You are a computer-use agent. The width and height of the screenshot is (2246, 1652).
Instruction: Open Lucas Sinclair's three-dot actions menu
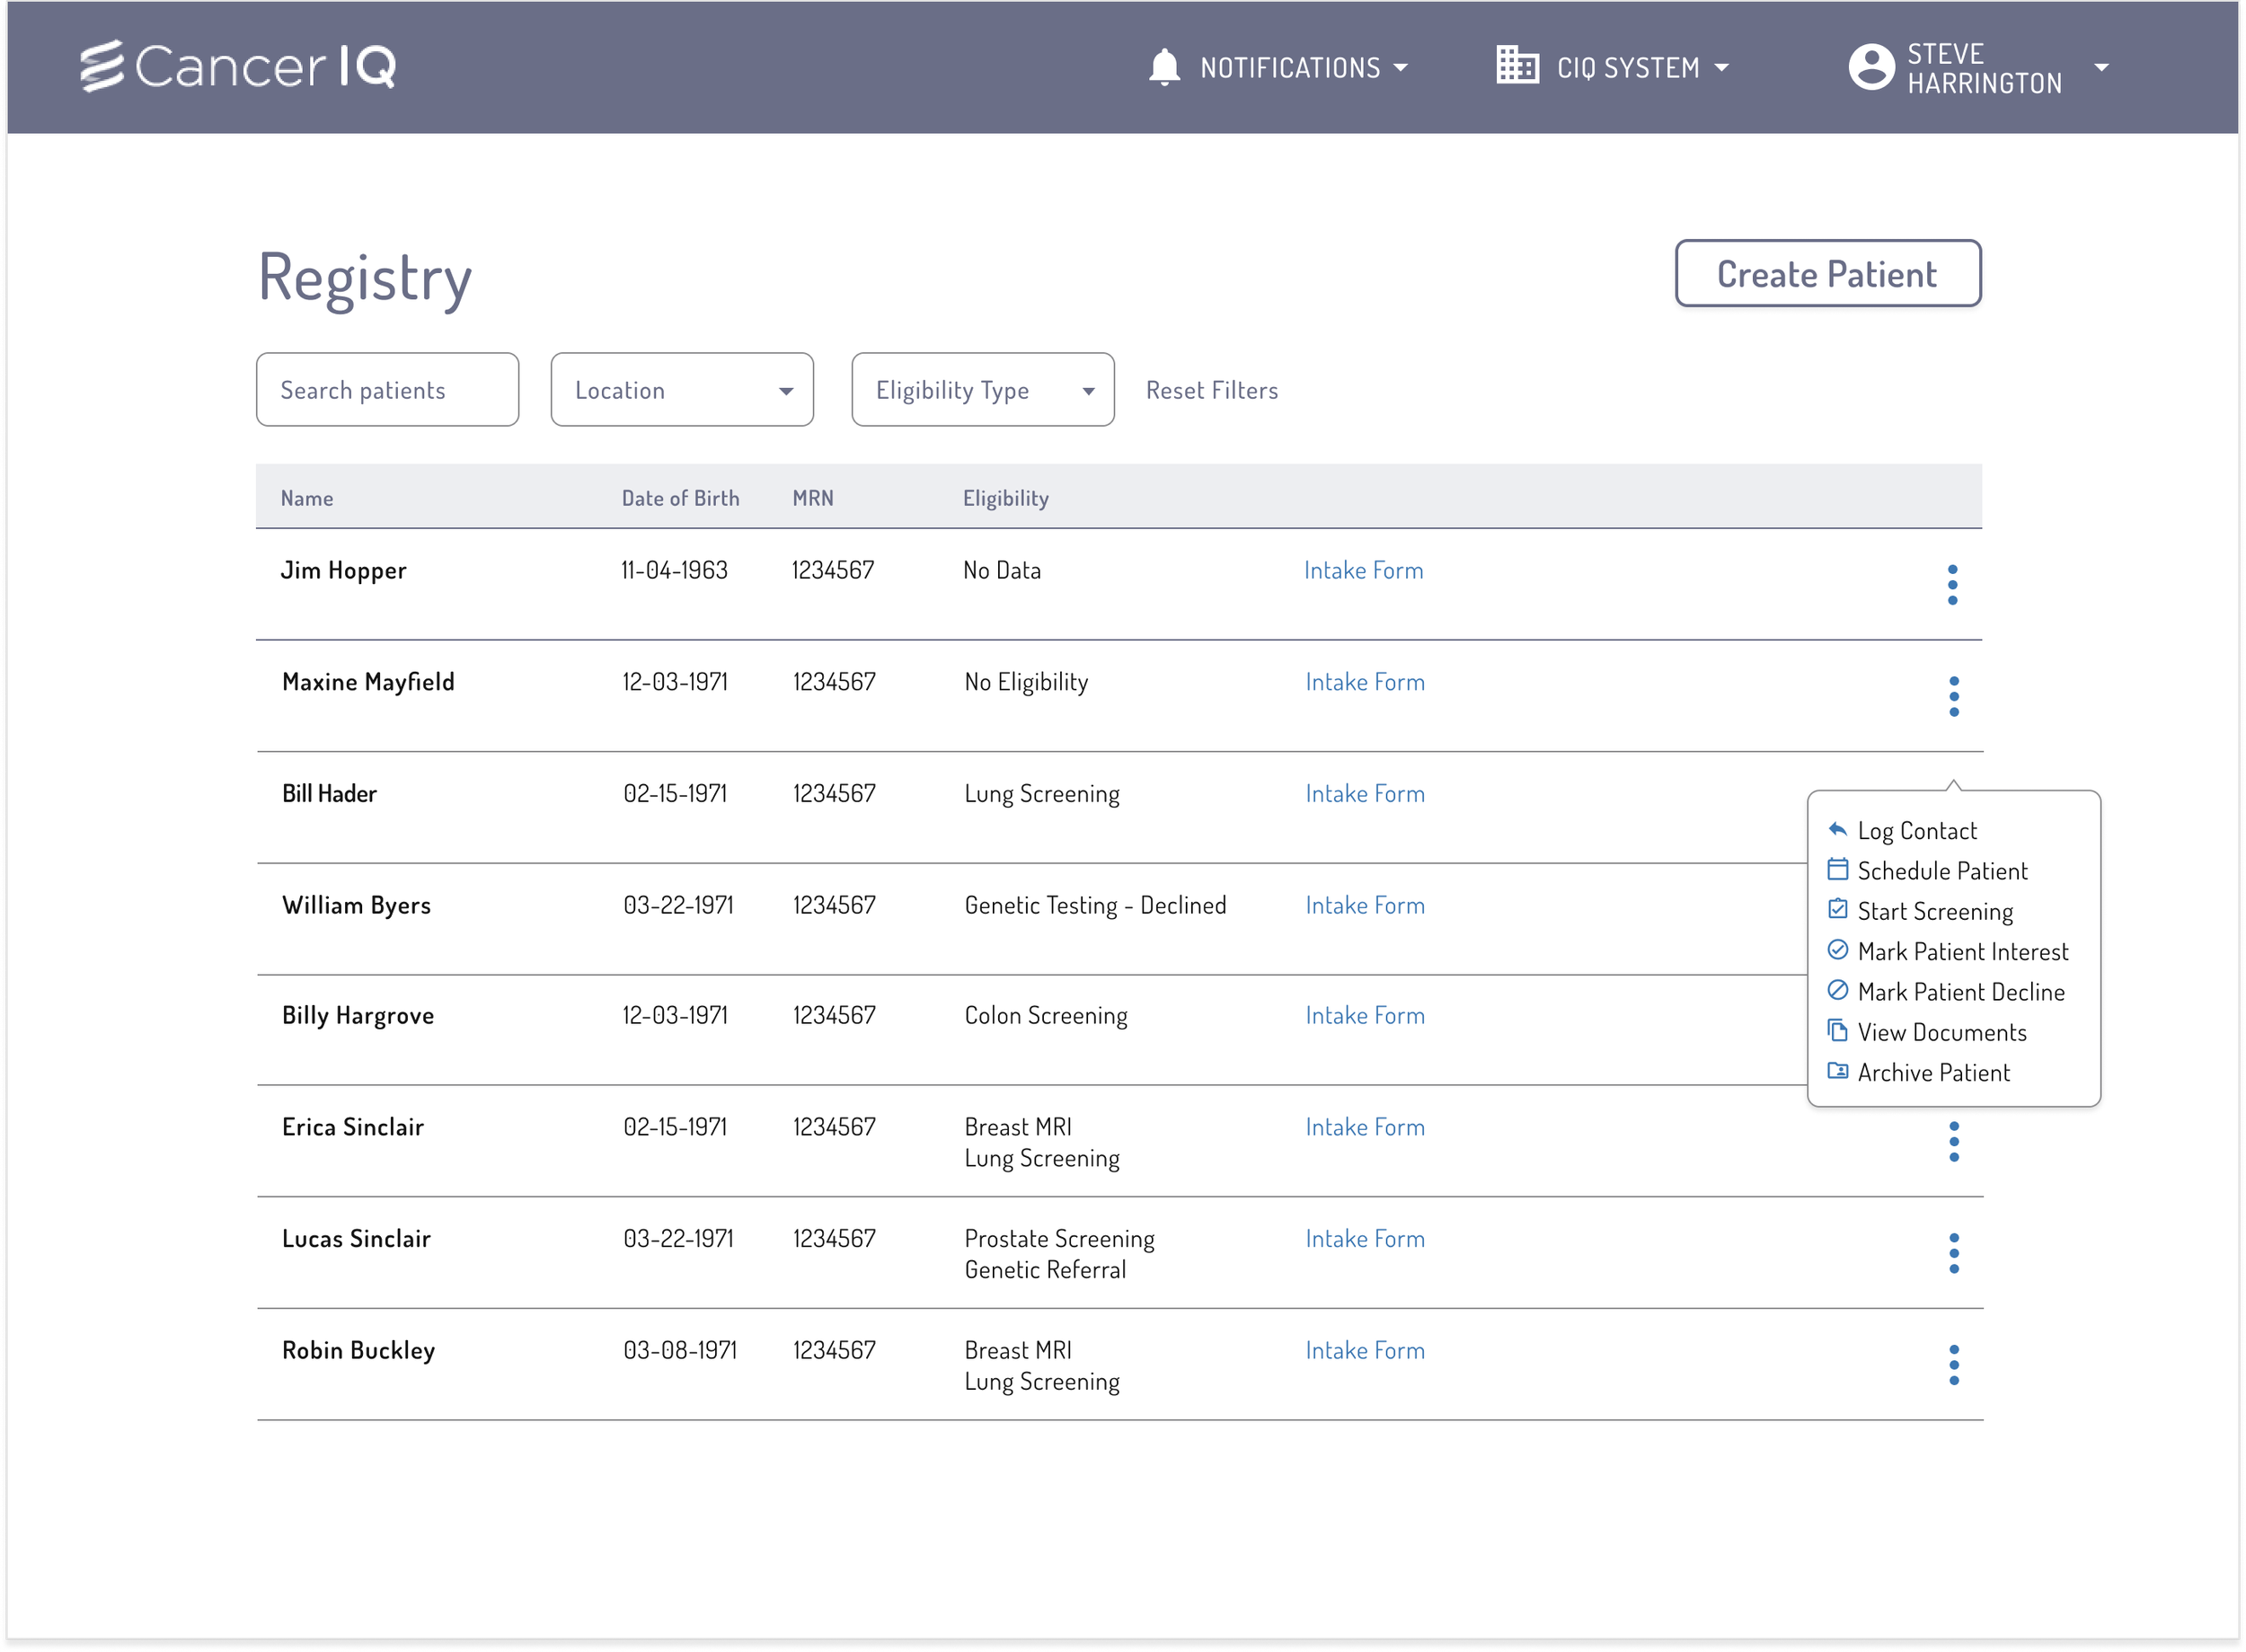1953,1253
